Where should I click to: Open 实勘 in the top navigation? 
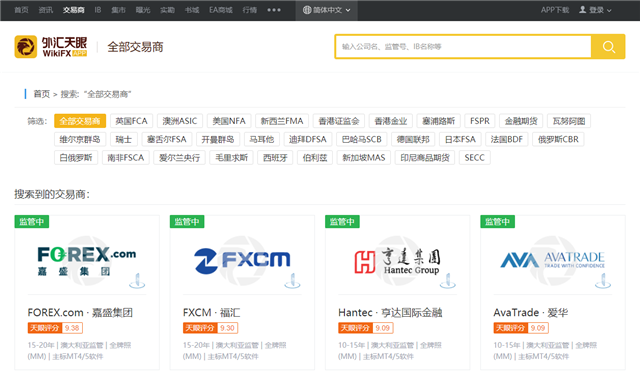click(x=167, y=10)
